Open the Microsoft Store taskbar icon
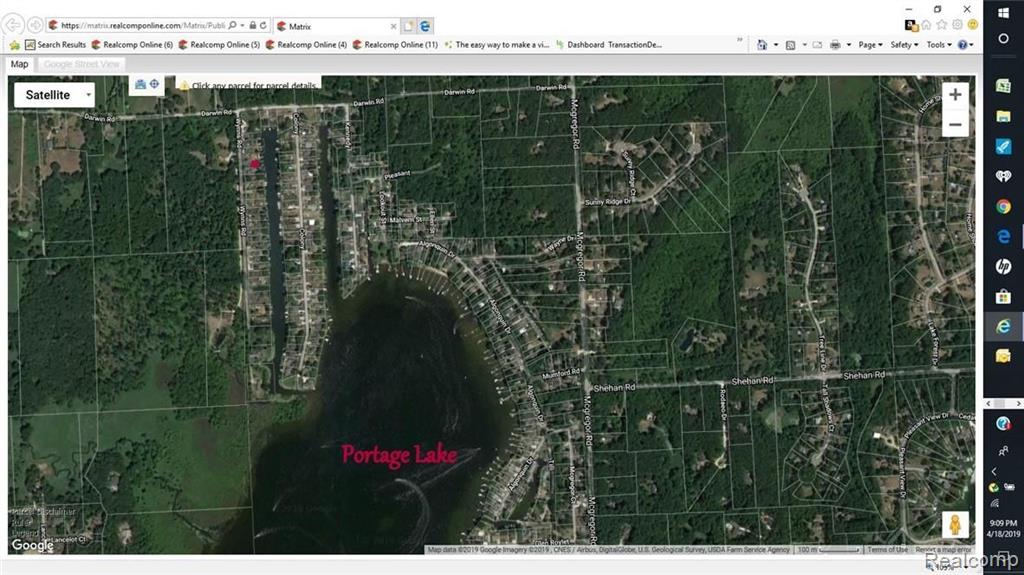Viewport: 1024px width, 575px height. click(x=1003, y=297)
